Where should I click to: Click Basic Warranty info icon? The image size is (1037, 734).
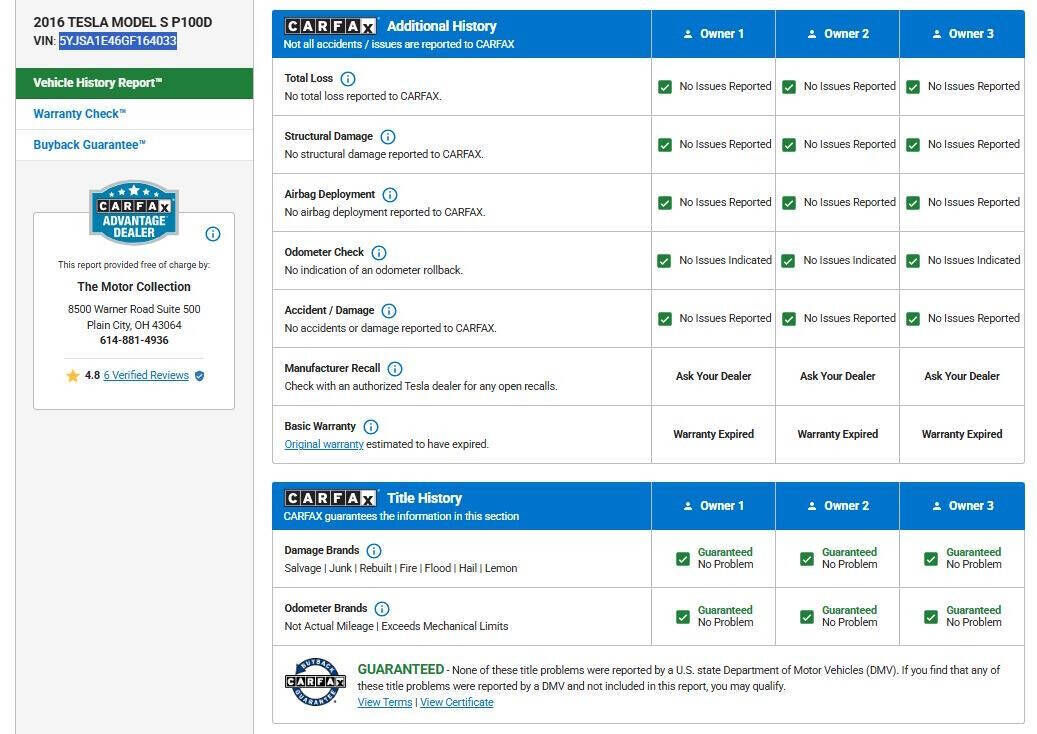371,427
